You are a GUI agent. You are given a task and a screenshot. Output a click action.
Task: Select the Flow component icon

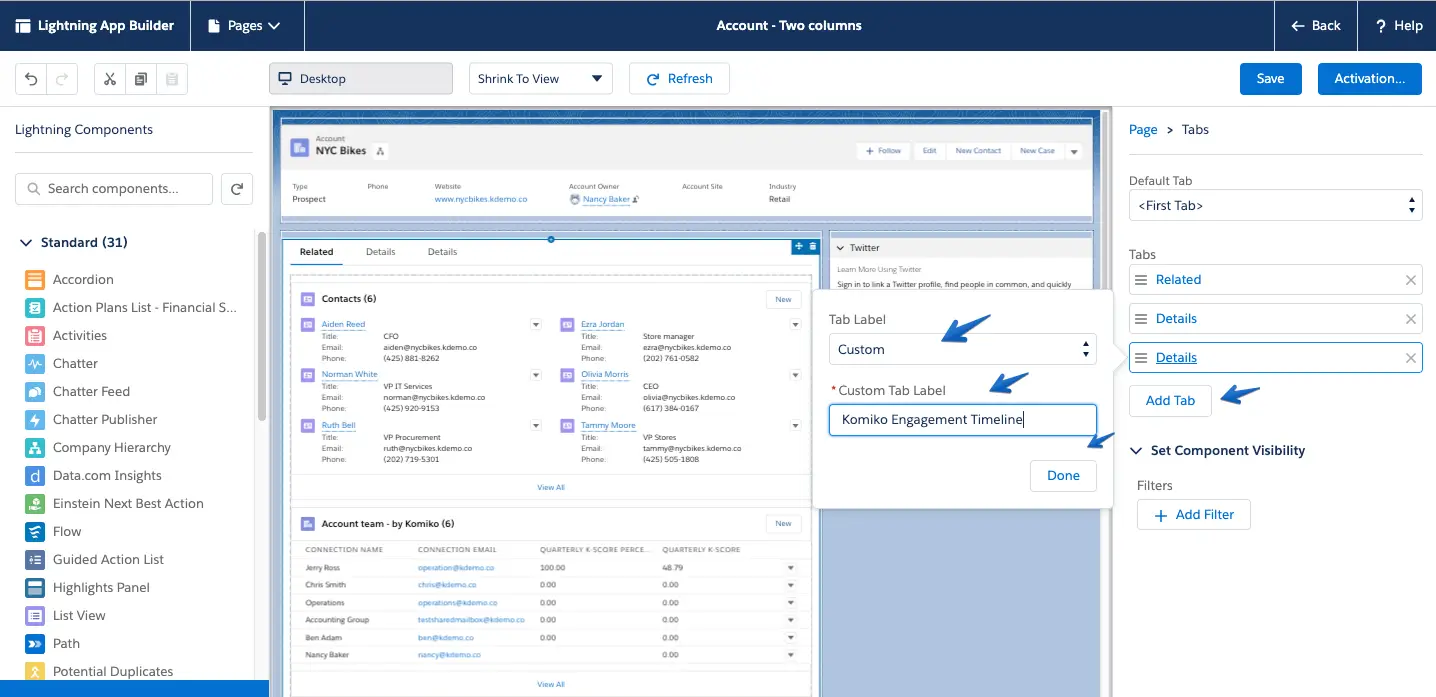point(35,532)
